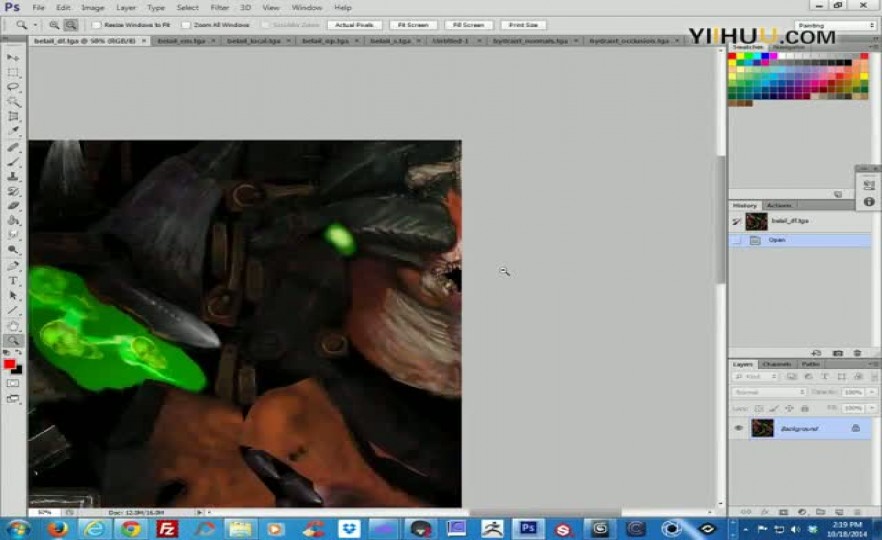The width and height of the screenshot is (882, 540).
Task: Toggle Quick Mask mode icon
Action: tap(13, 384)
